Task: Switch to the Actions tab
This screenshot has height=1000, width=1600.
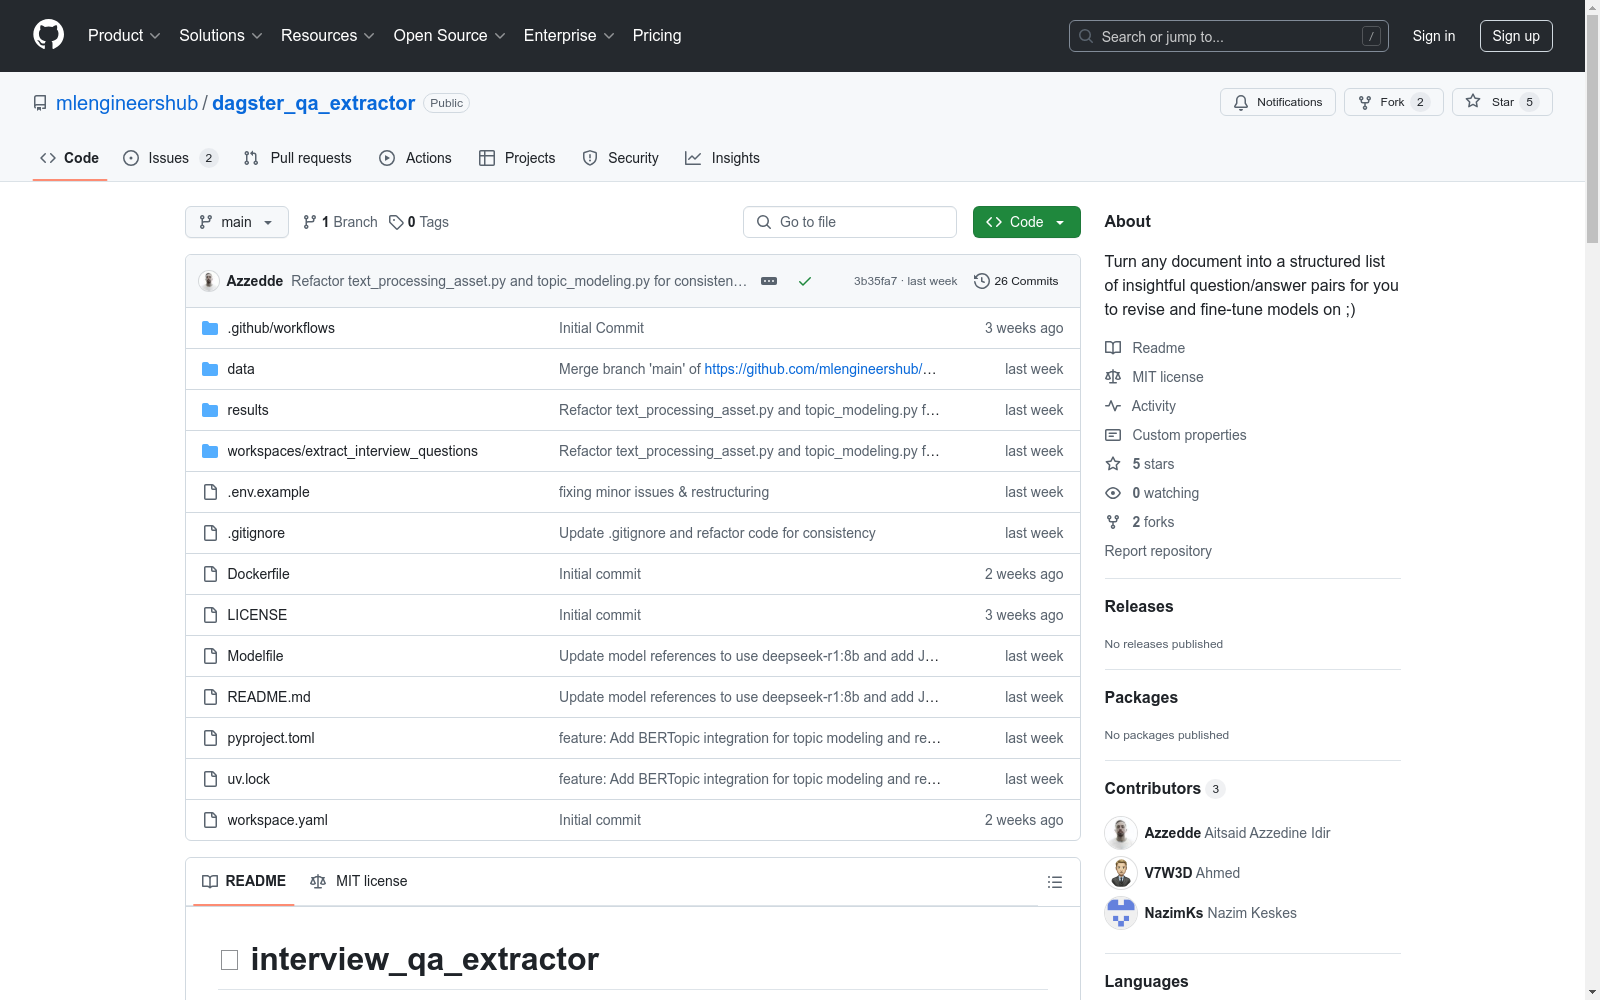Action: (x=415, y=158)
